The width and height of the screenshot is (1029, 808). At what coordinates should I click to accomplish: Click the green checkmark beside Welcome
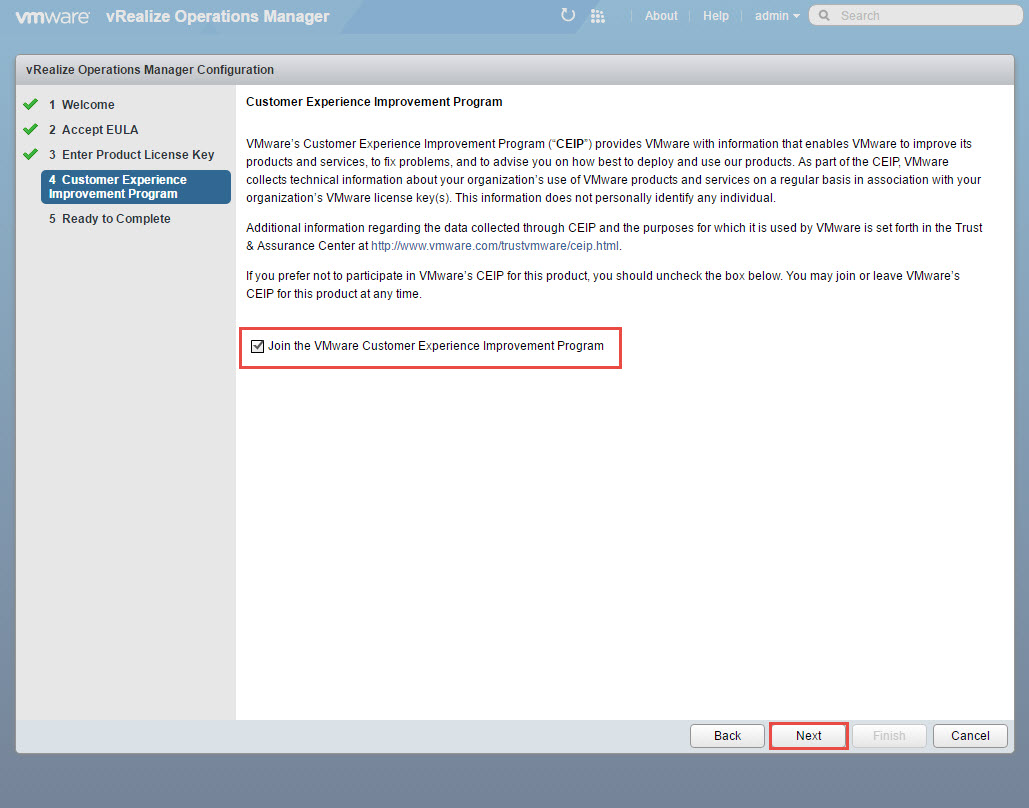coord(31,104)
